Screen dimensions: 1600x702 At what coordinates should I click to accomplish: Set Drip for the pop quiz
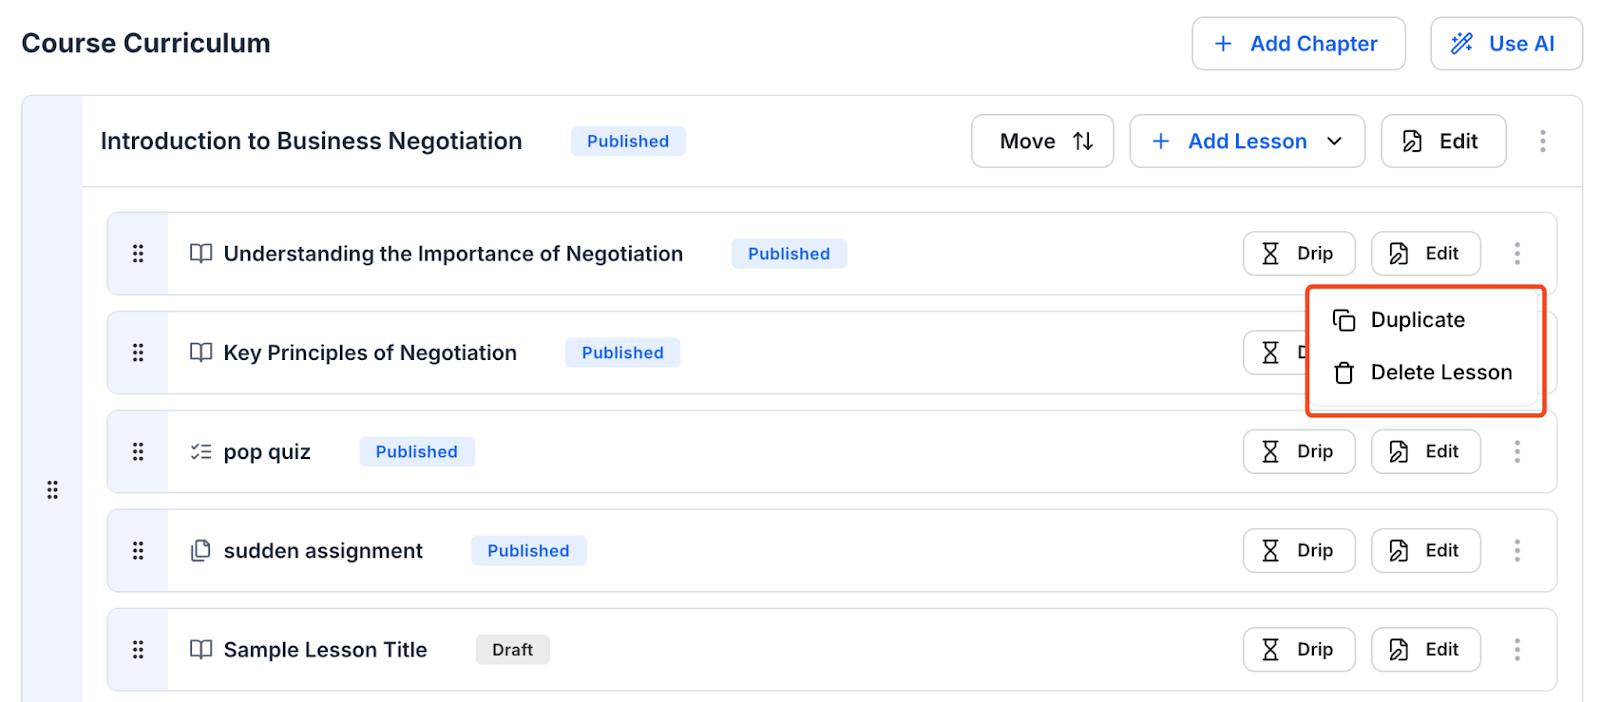1299,452
